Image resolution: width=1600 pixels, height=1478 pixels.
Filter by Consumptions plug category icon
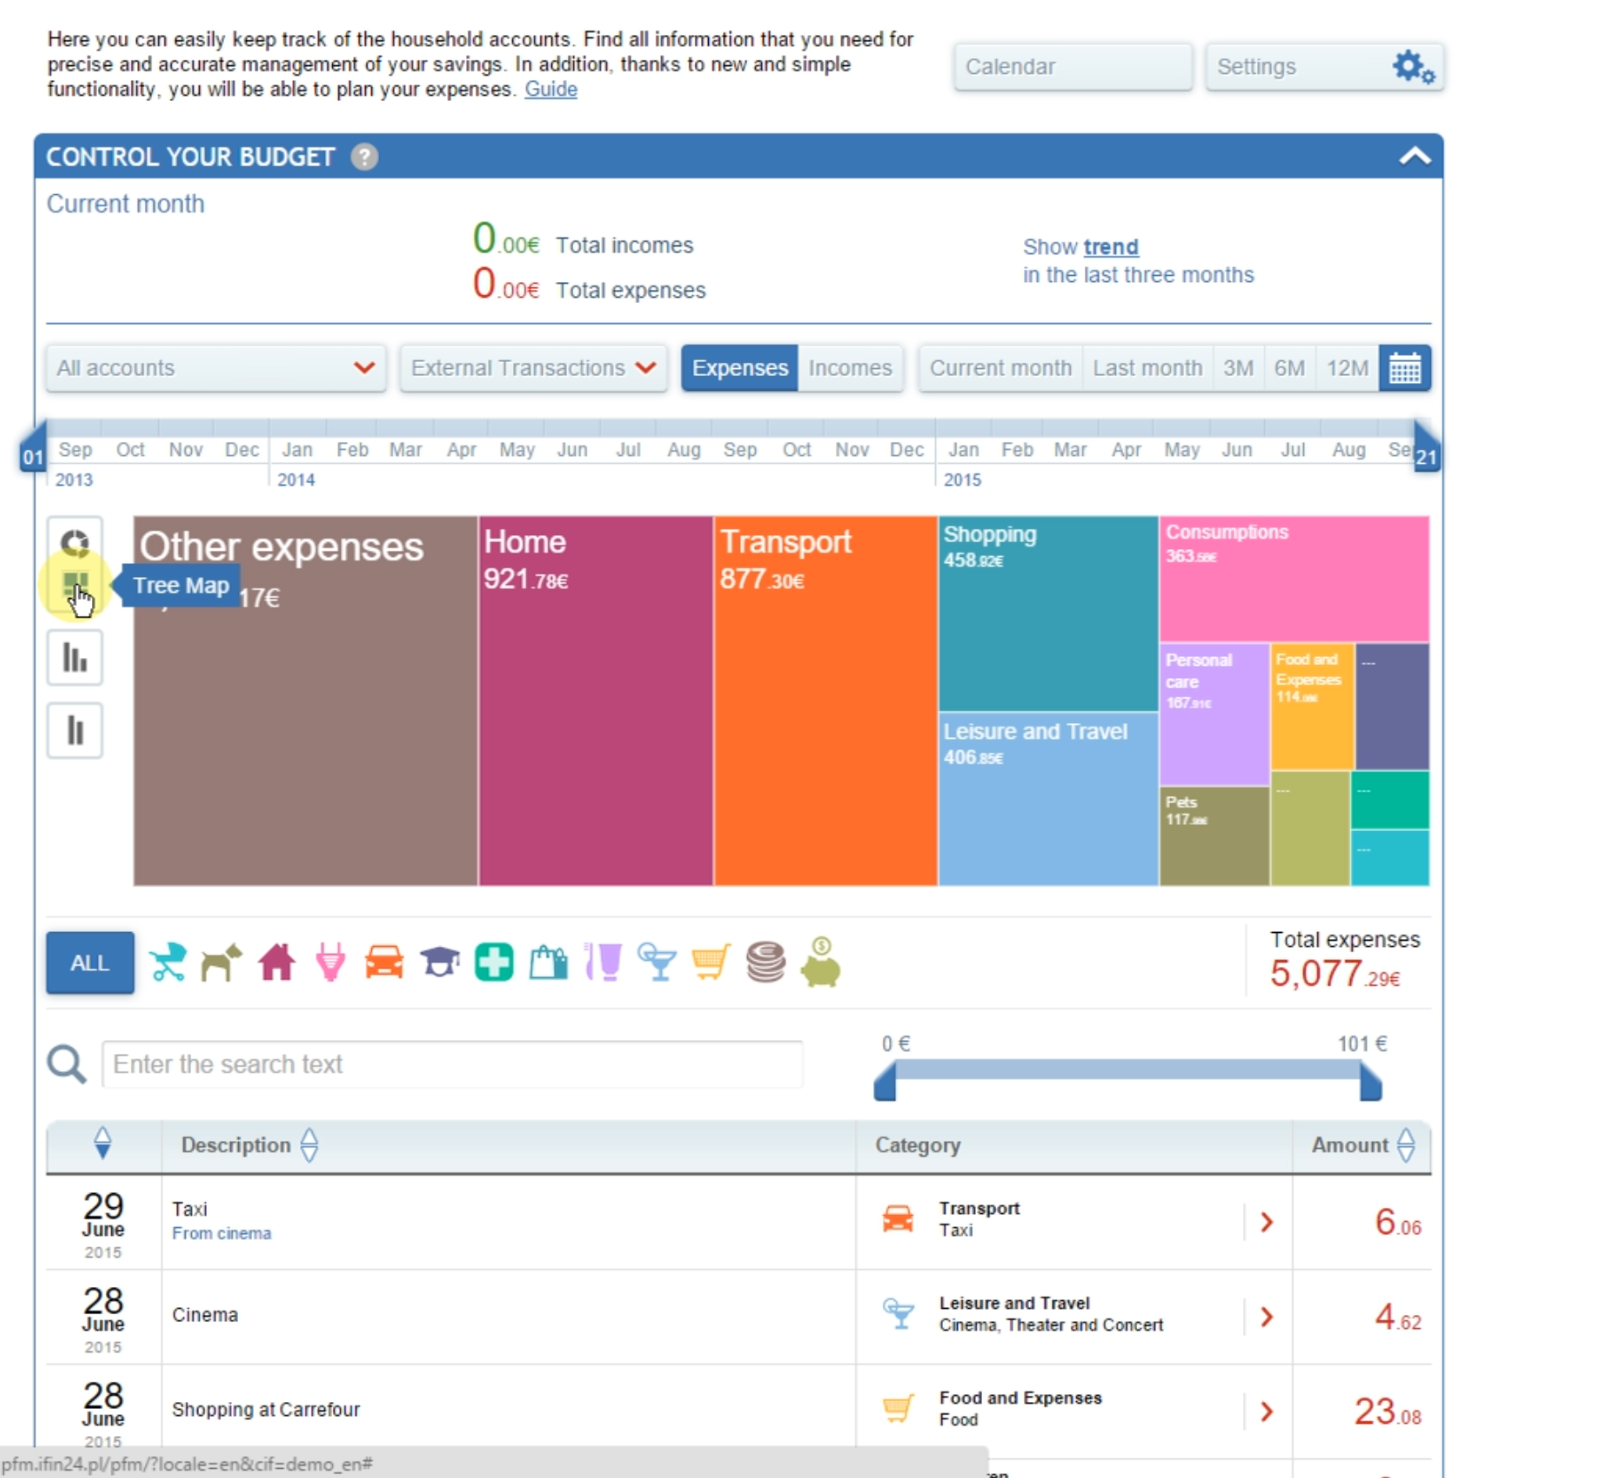(x=330, y=962)
